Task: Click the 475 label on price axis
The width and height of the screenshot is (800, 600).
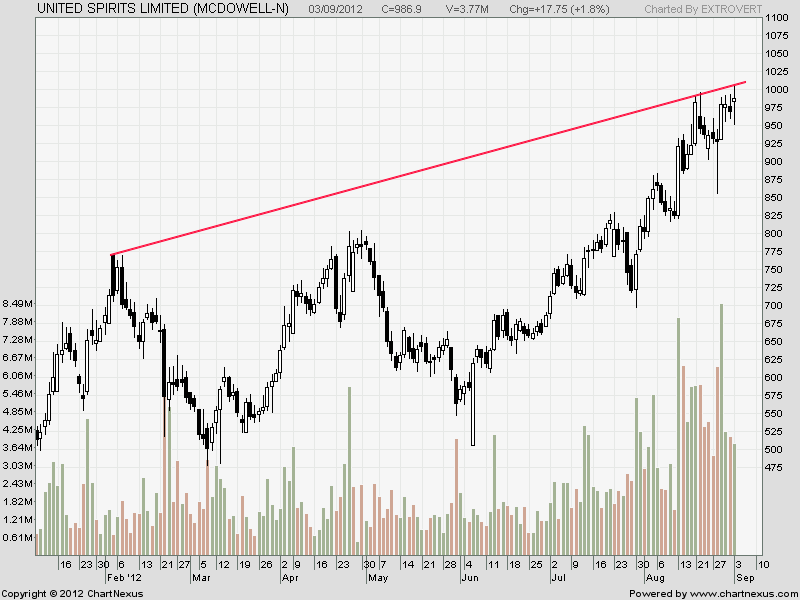Action: (x=774, y=467)
